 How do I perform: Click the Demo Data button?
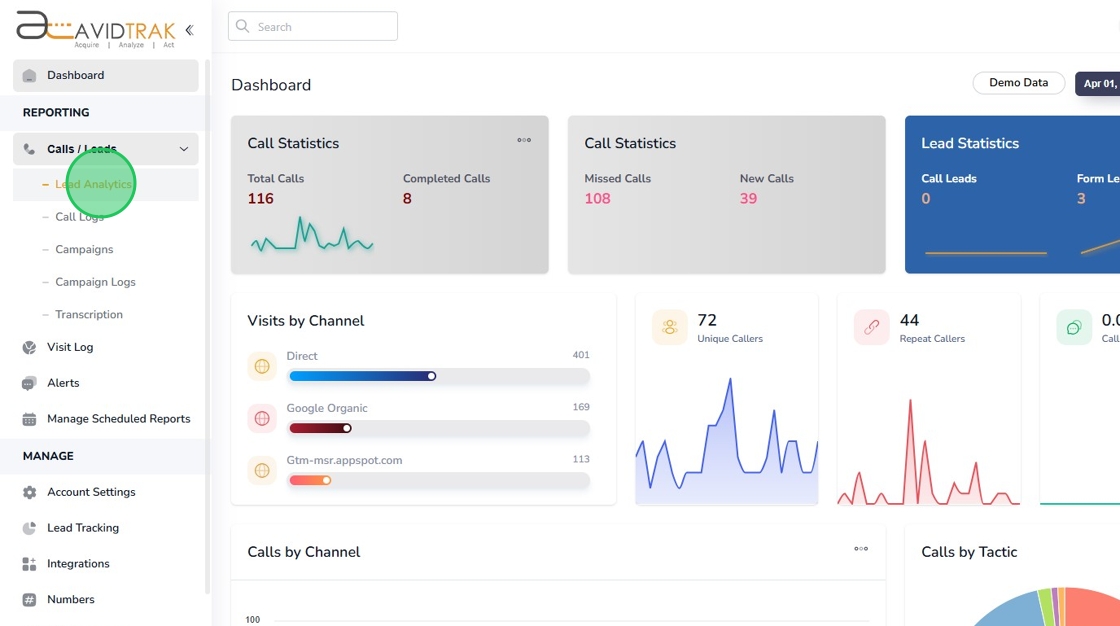tap(1018, 83)
